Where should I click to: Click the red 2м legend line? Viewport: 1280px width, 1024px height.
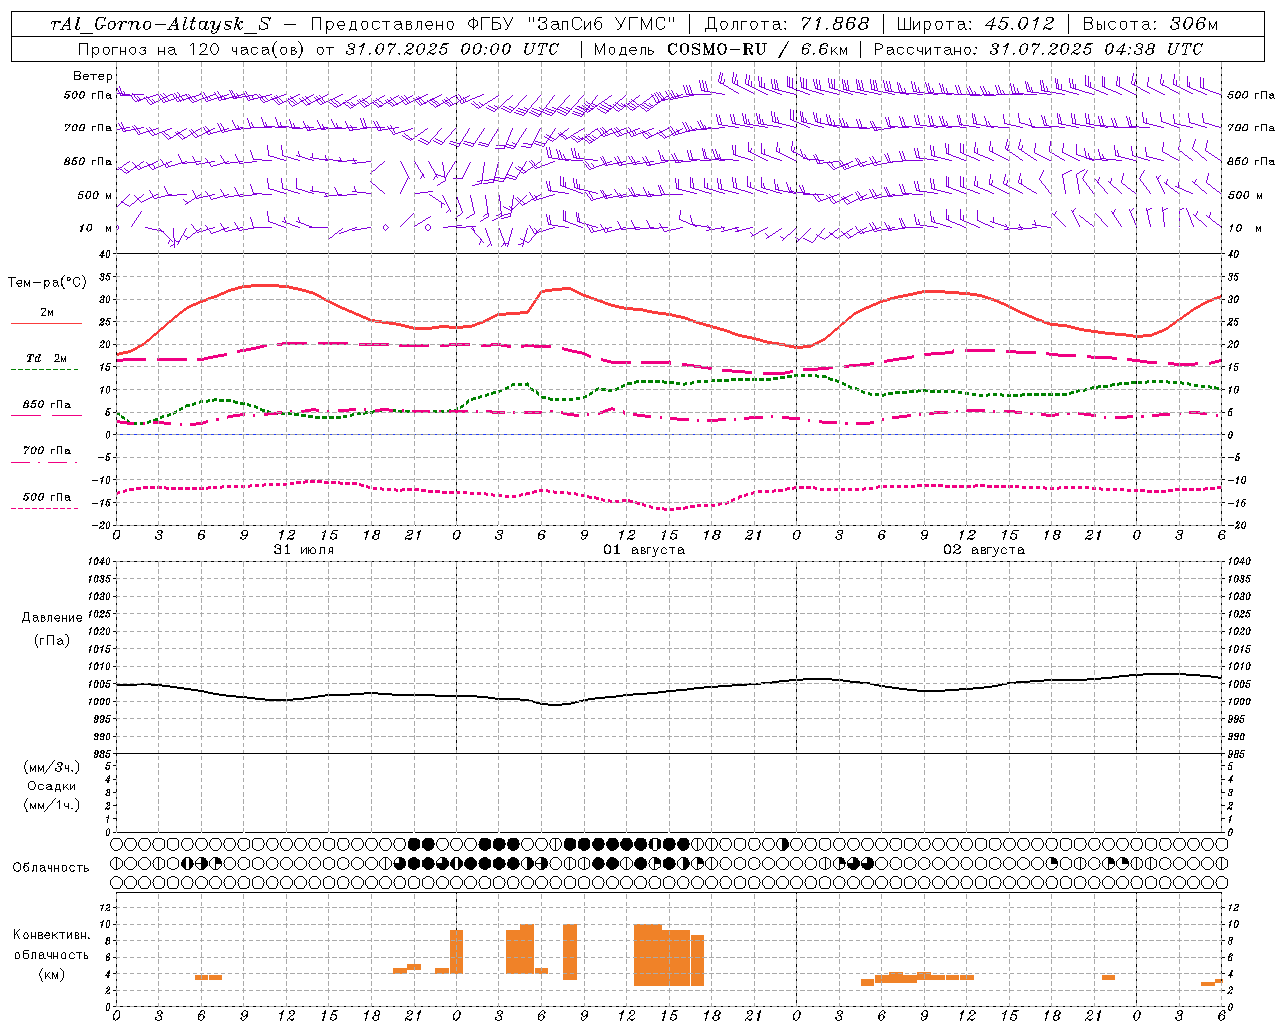tap(46, 323)
